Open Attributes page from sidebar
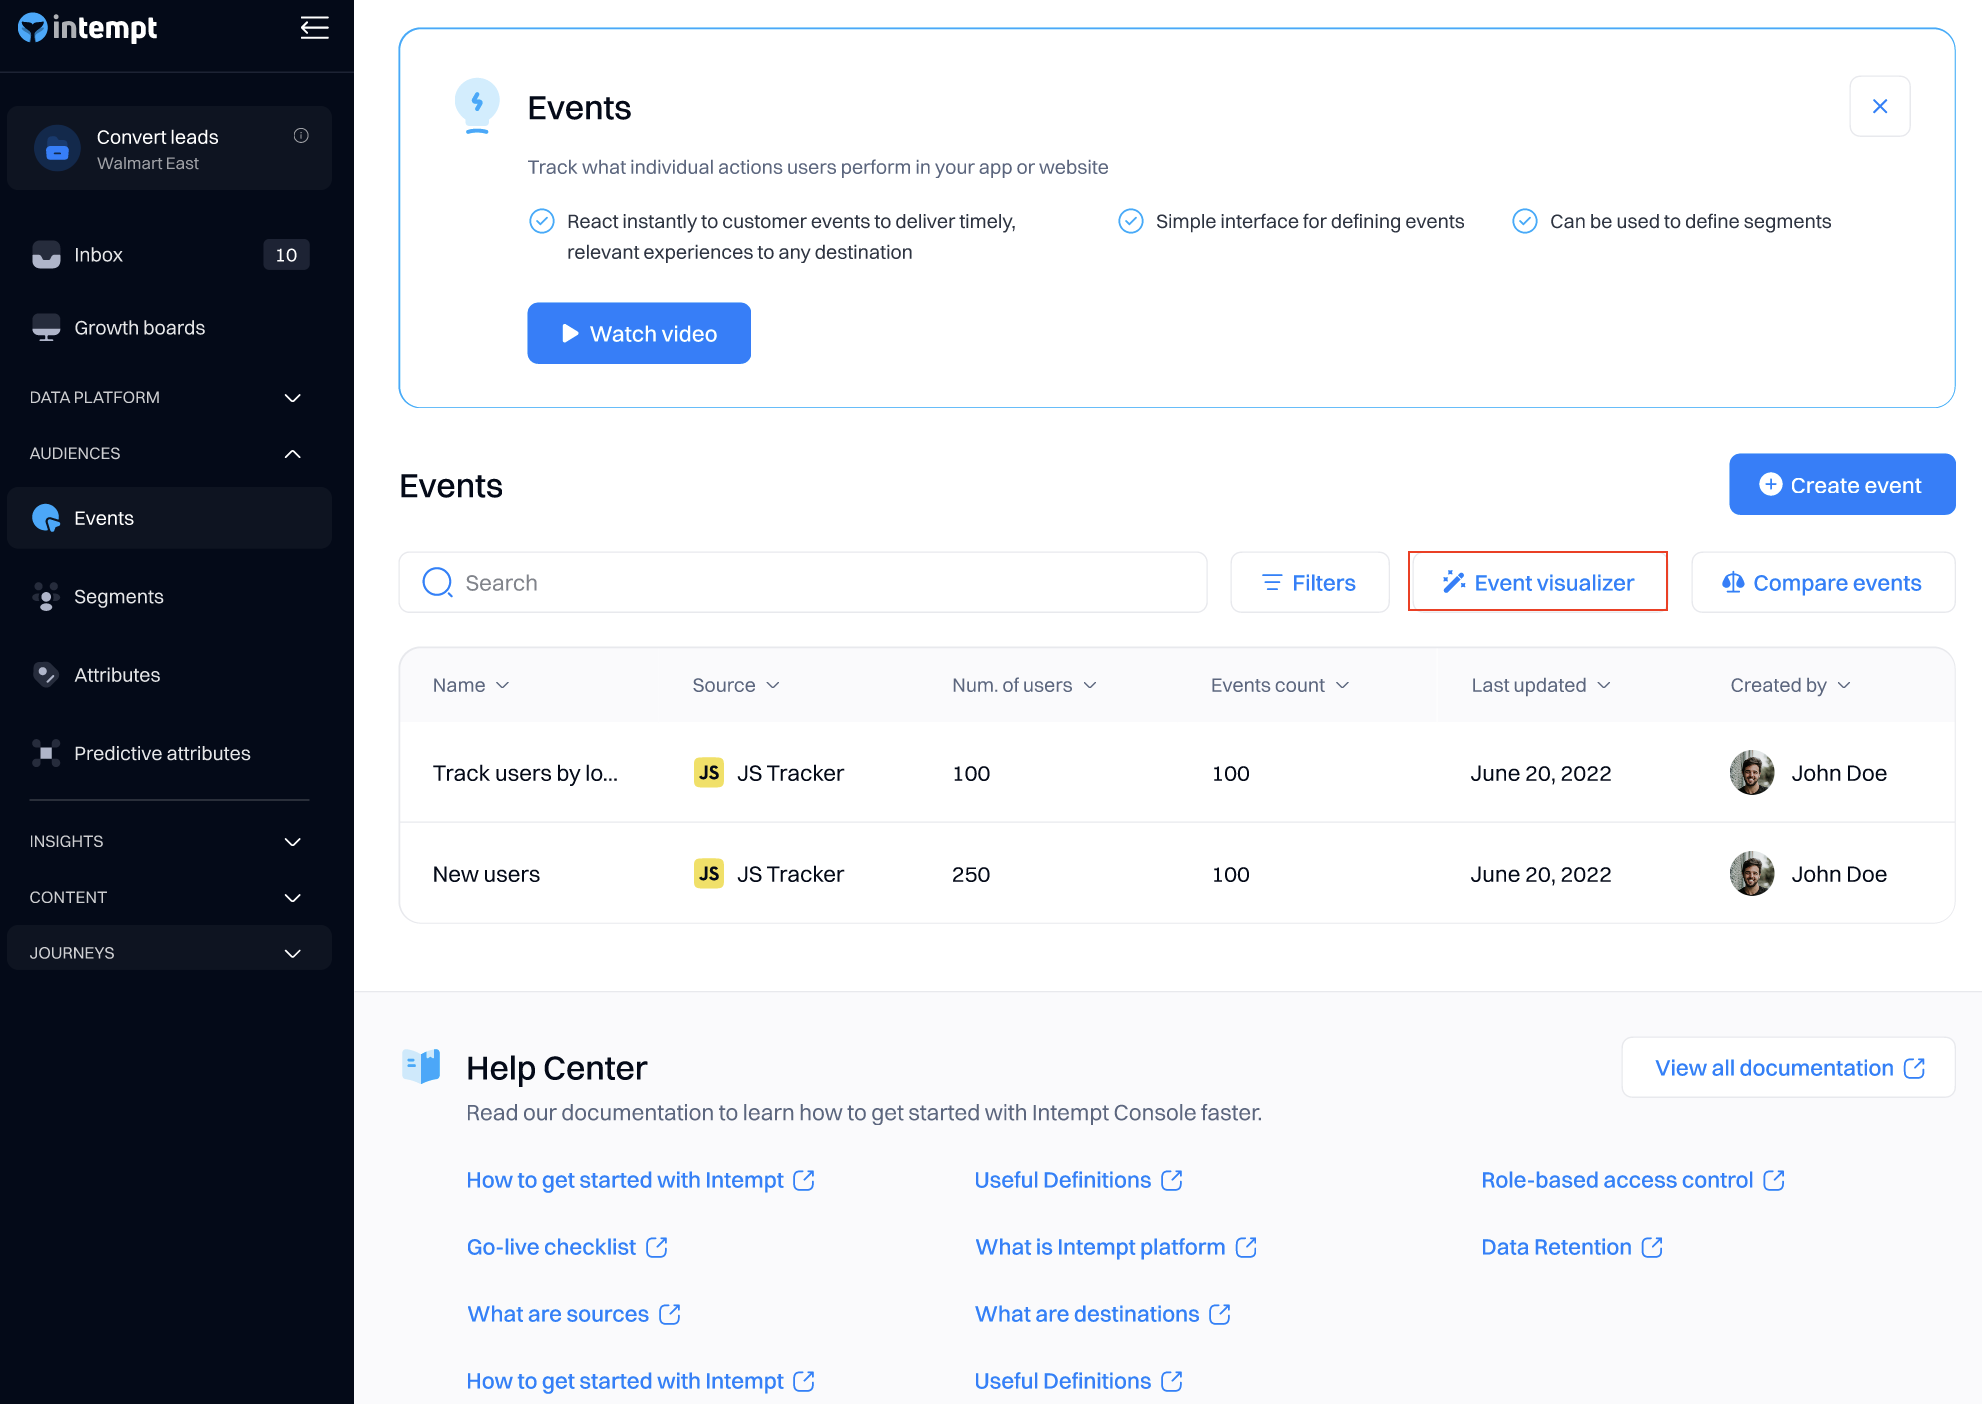This screenshot has height=1404, width=1982. coord(116,675)
